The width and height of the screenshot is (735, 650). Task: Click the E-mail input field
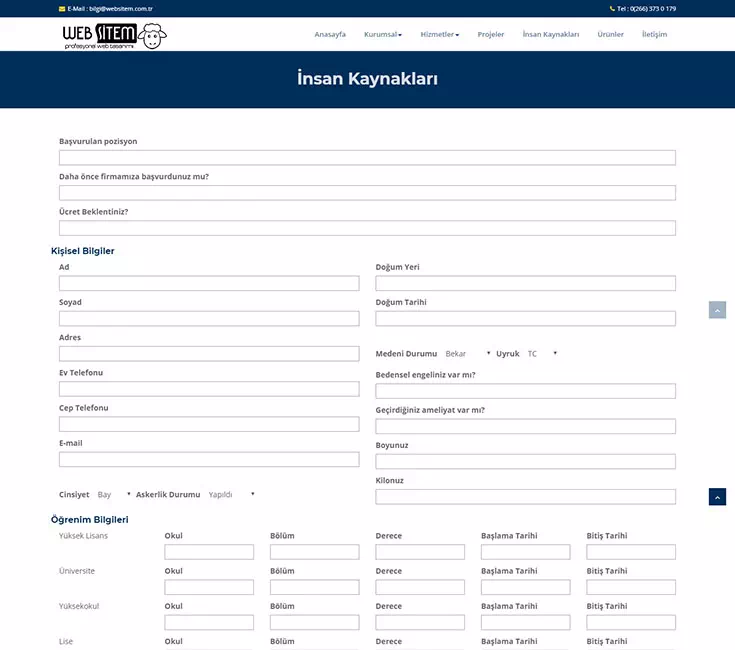click(x=209, y=459)
